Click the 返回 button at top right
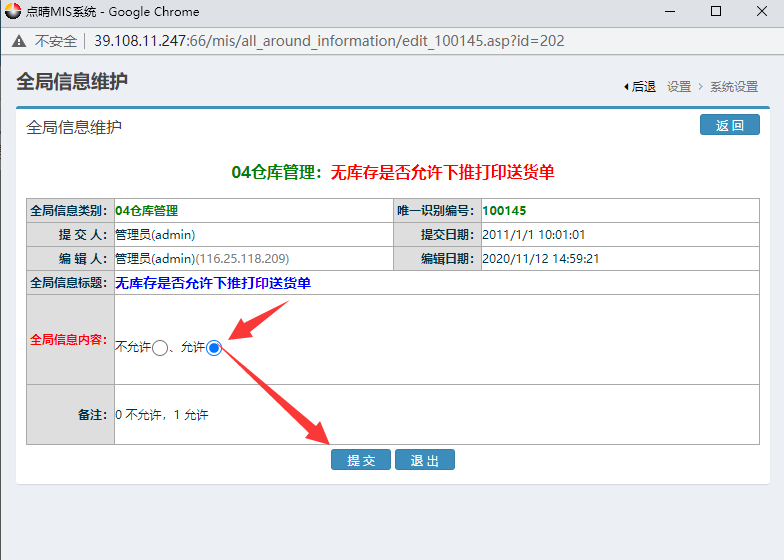Image resolution: width=784 pixels, height=560 pixels. (729, 125)
